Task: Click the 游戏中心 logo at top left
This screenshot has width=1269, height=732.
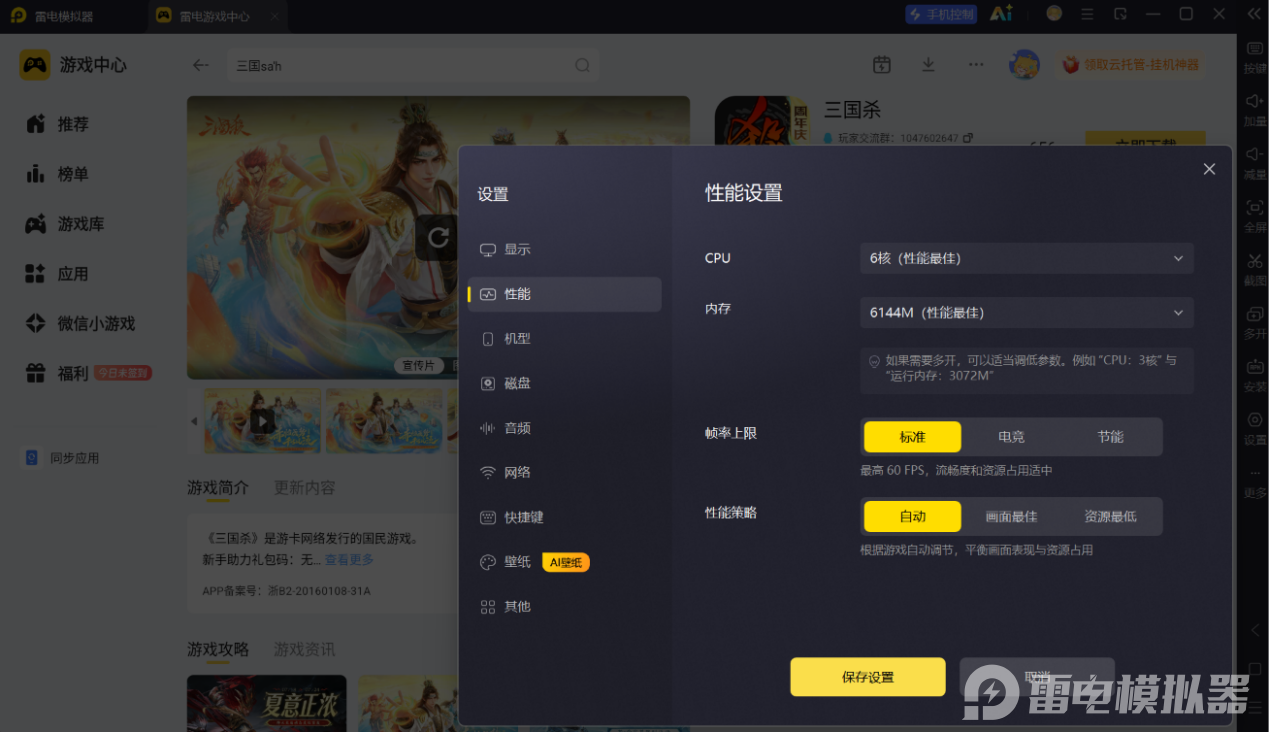Action: click(x=73, y=65)
